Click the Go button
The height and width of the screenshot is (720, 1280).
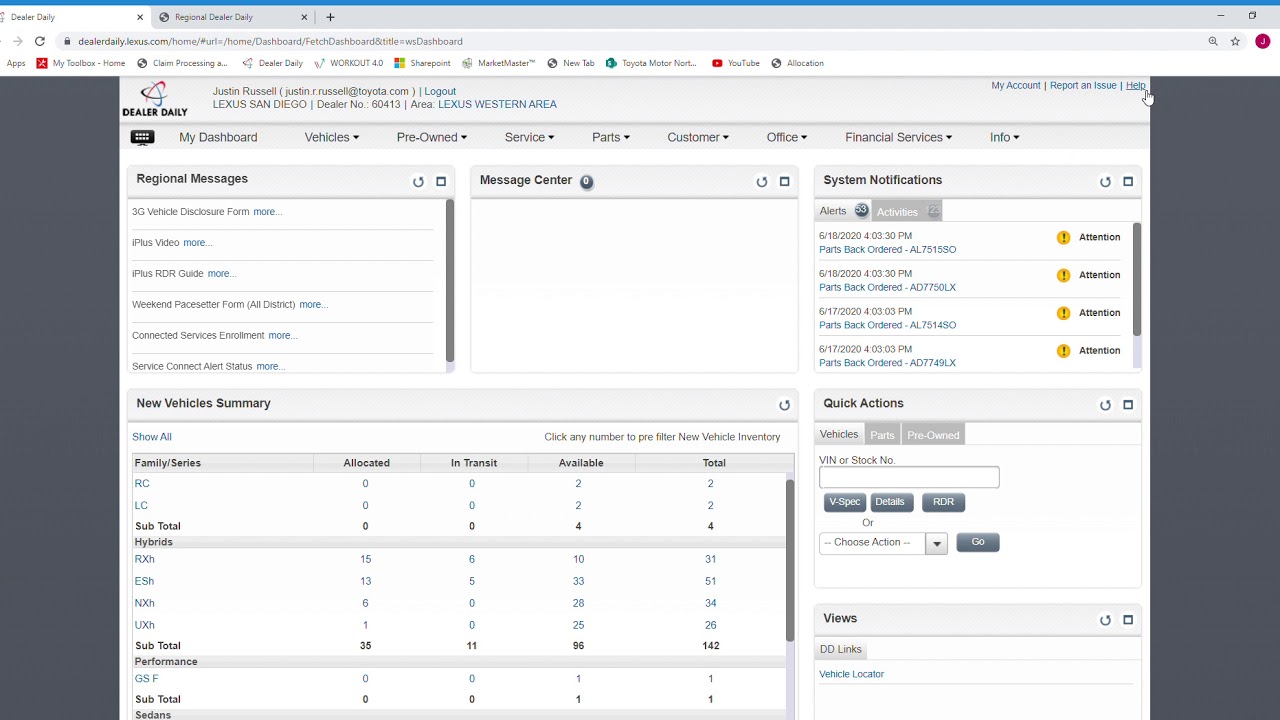(978, 542)
